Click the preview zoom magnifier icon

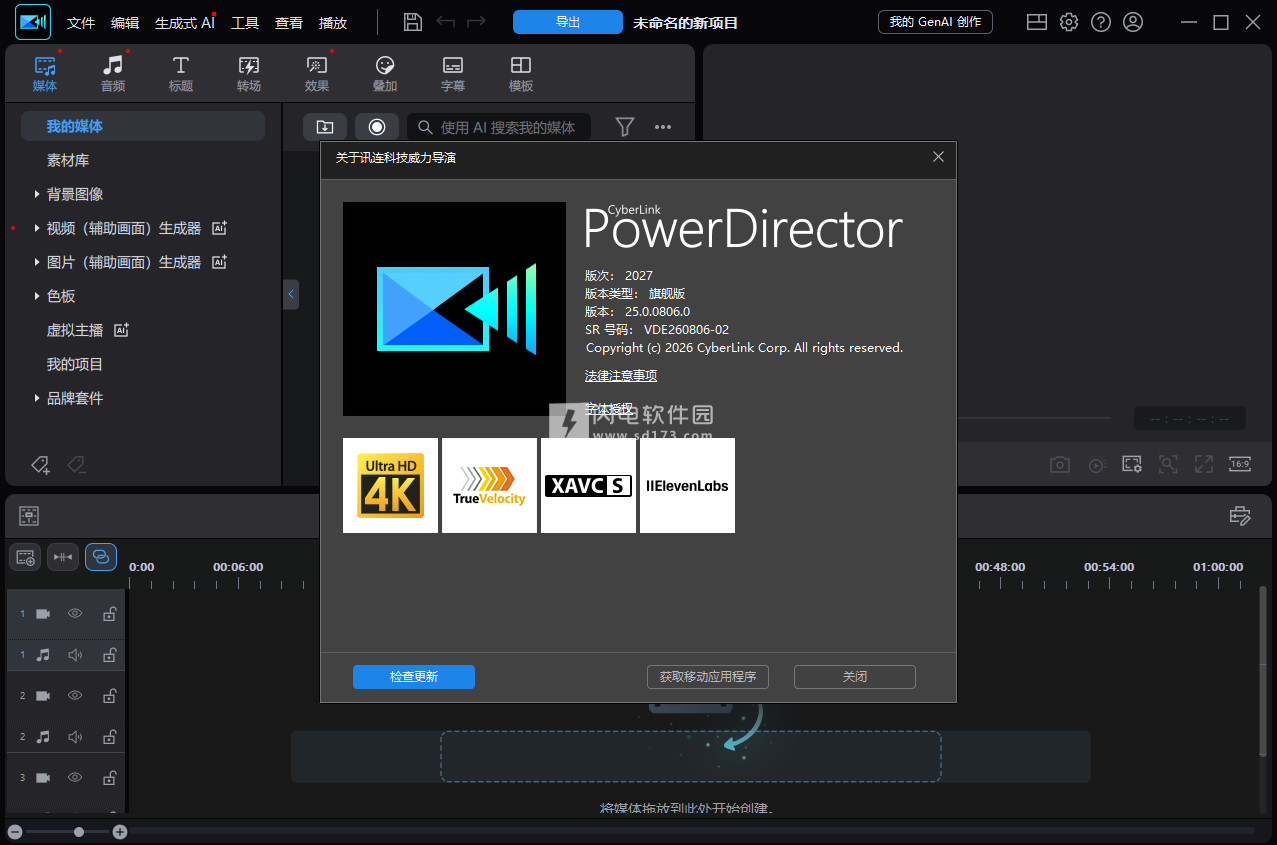[1168, 464]
